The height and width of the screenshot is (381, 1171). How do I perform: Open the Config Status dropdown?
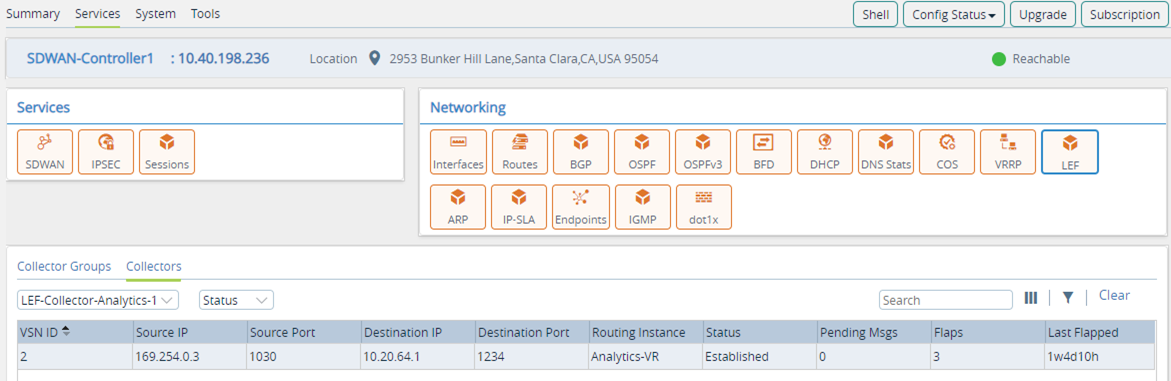[x=954, y=14]
